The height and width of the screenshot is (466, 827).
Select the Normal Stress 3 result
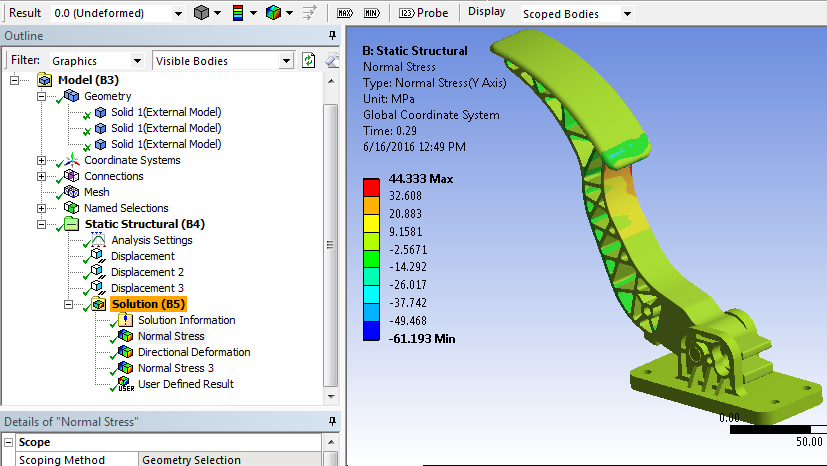176,368
